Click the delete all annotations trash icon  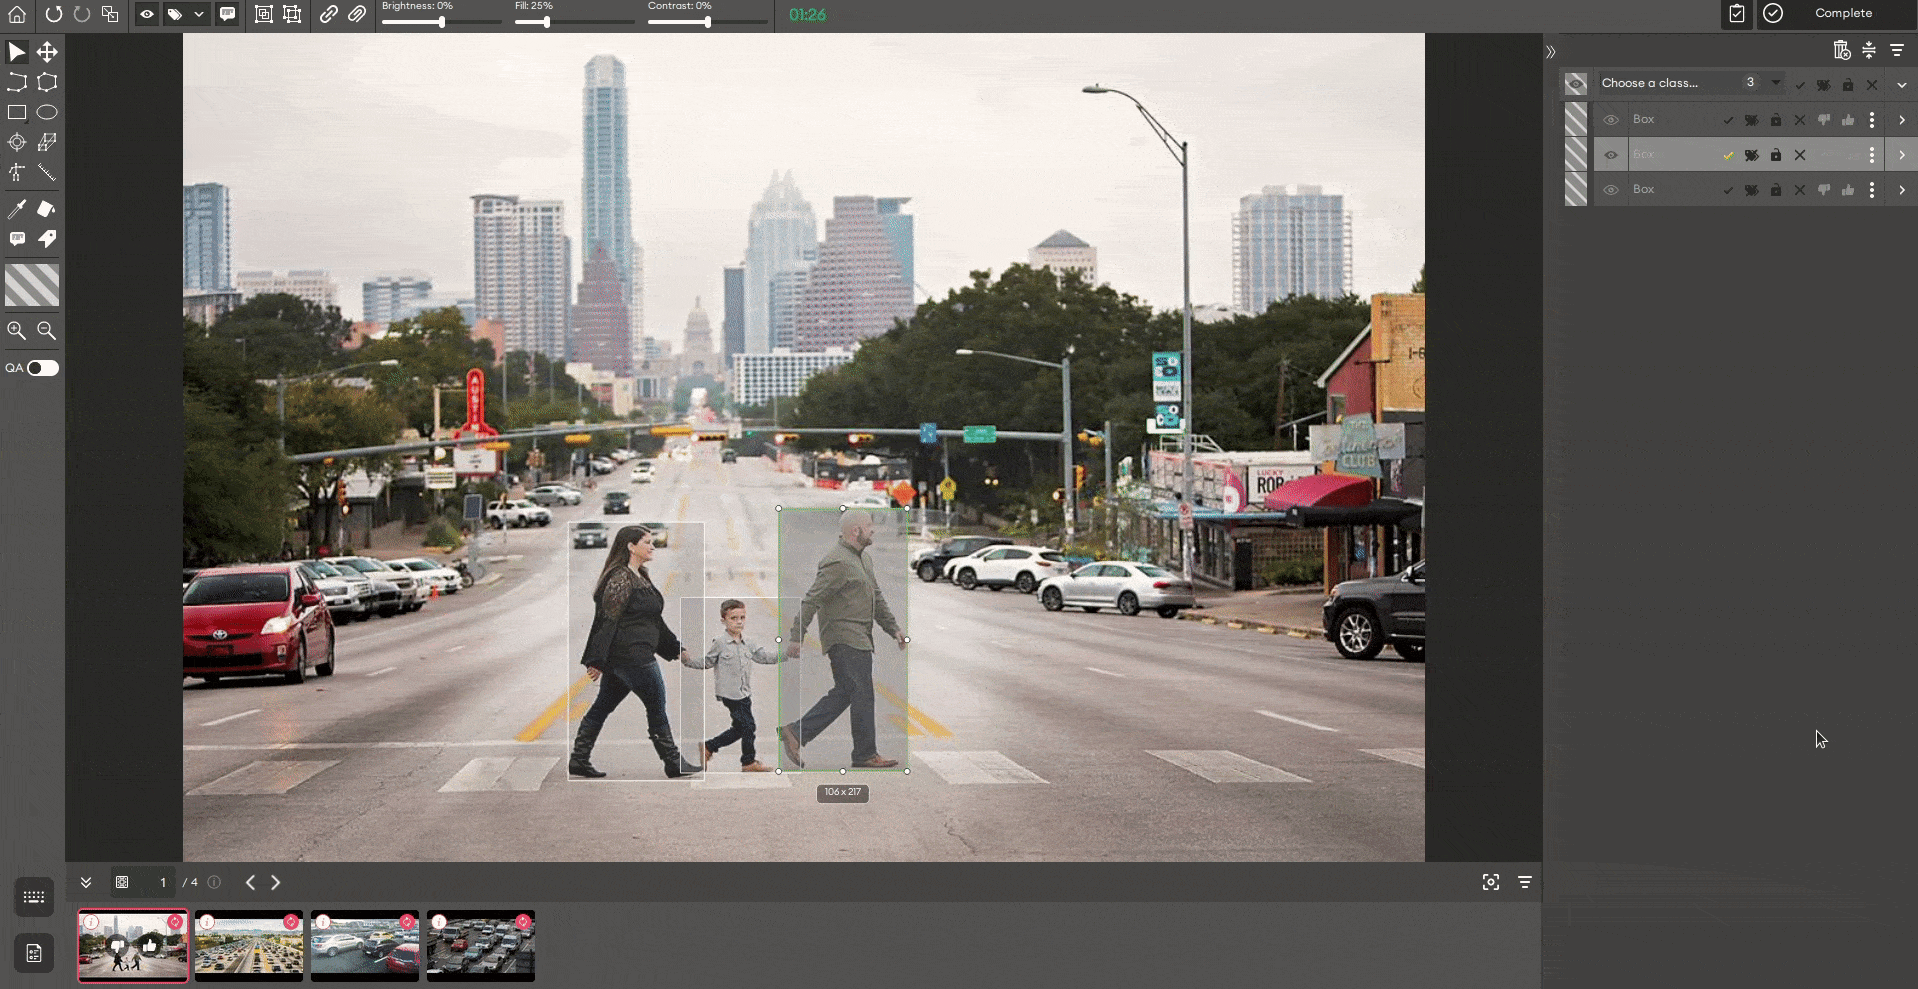coord(1841,50)
